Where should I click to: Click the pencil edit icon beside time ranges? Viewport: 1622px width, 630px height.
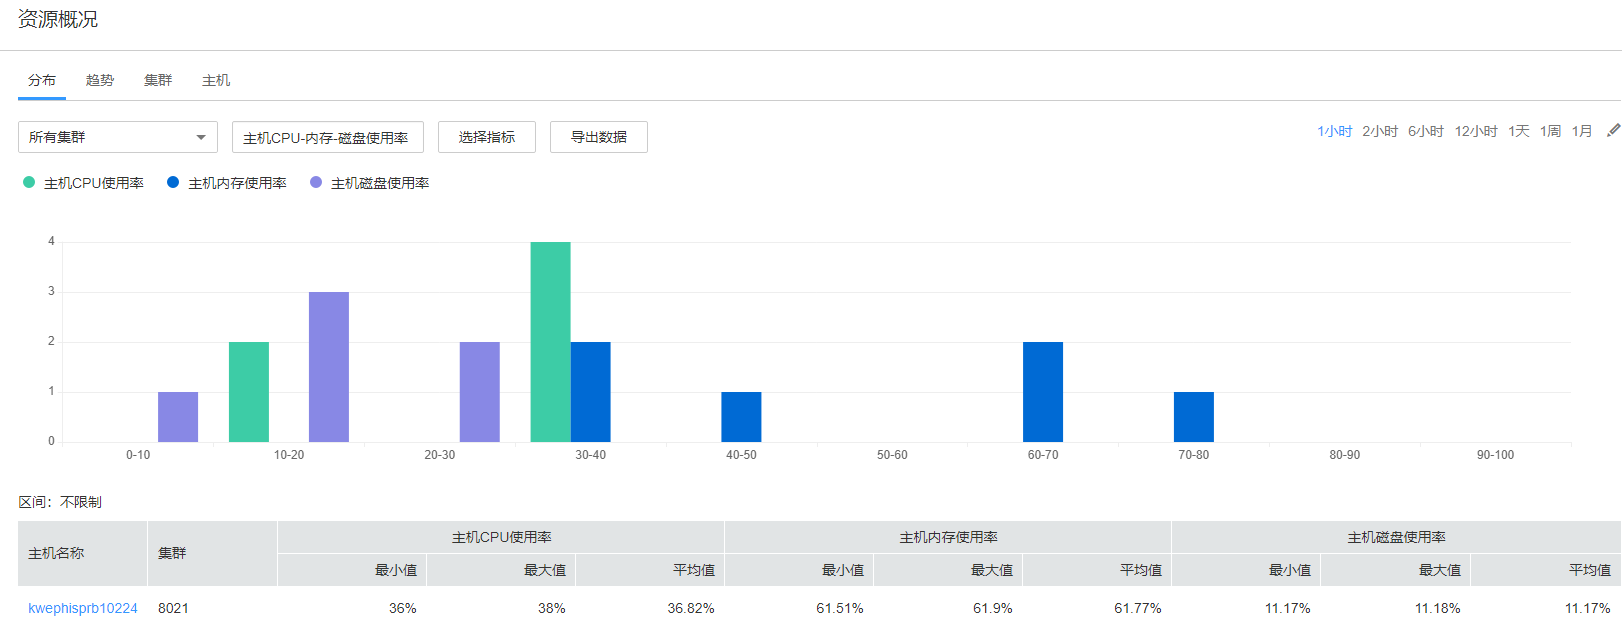click(x=1612, y=131)
